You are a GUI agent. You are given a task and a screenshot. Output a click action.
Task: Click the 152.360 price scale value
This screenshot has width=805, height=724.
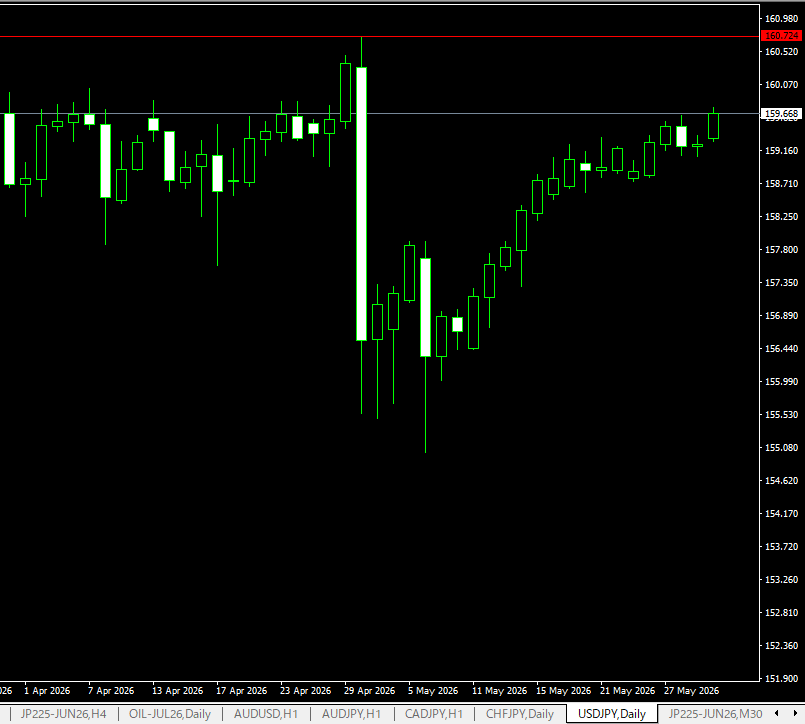click(x=781, y=645)
